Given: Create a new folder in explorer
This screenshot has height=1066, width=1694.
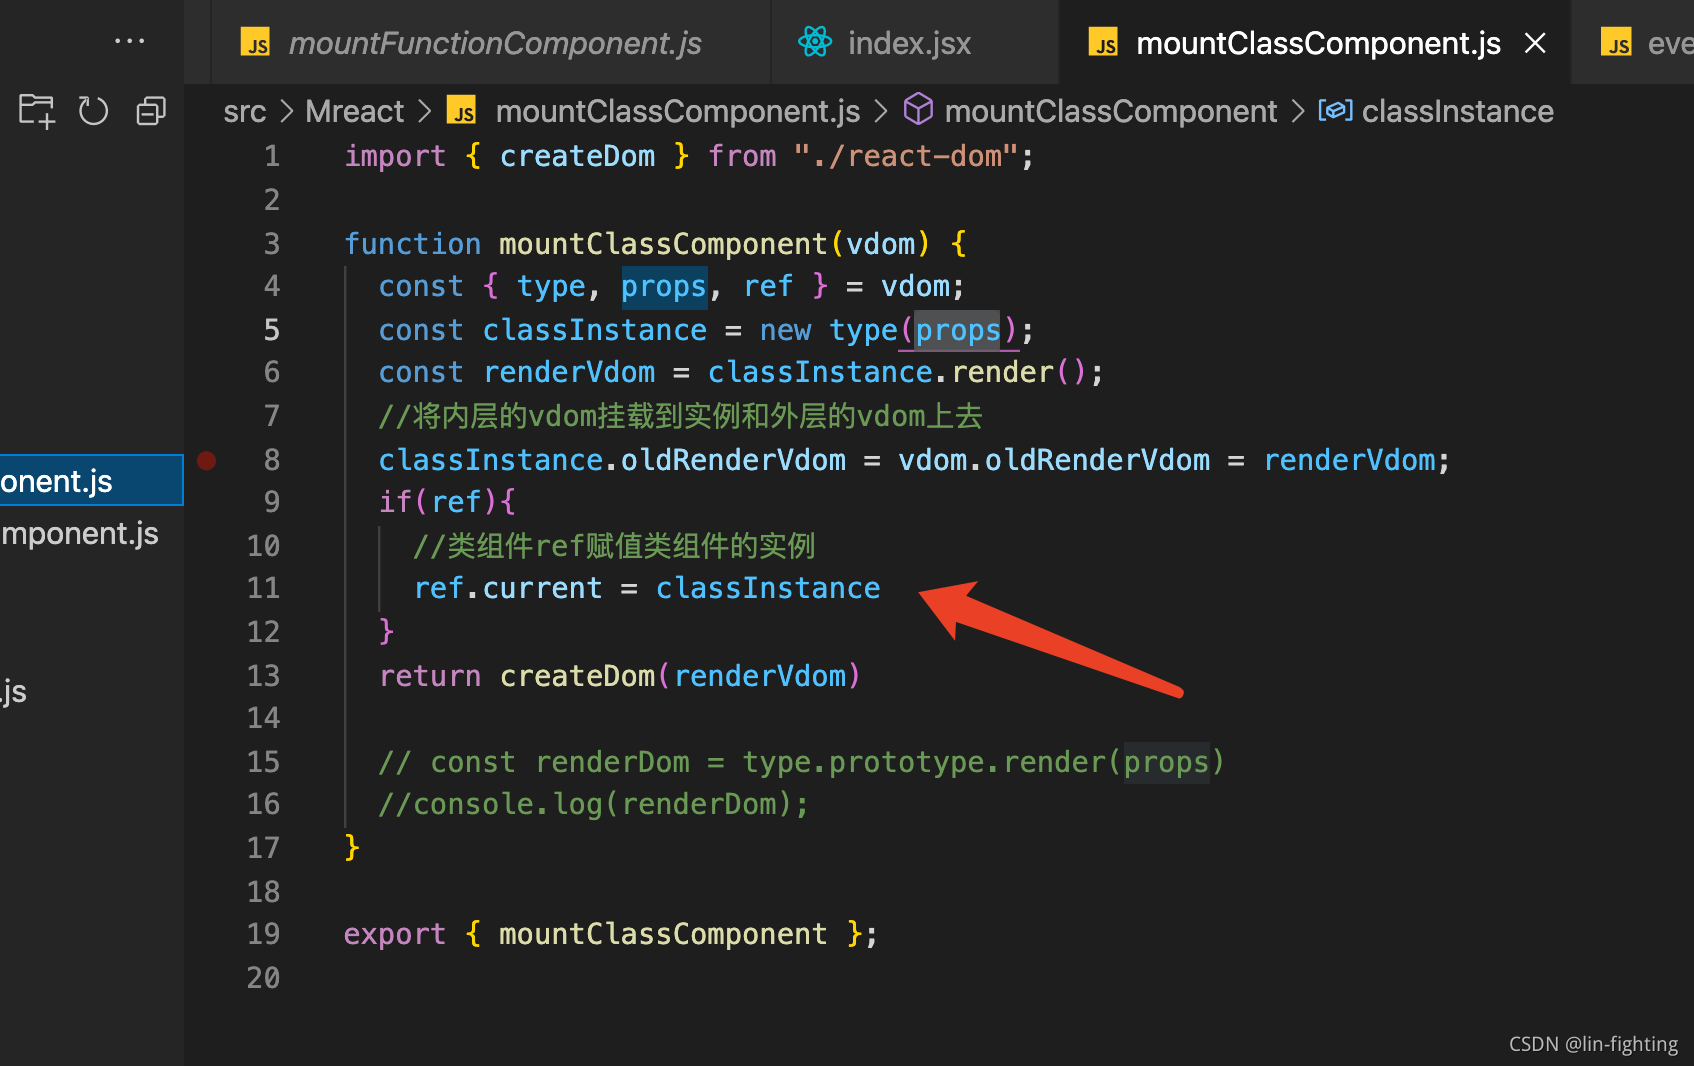Looking at the screenshot, I should tap(37, 111).
